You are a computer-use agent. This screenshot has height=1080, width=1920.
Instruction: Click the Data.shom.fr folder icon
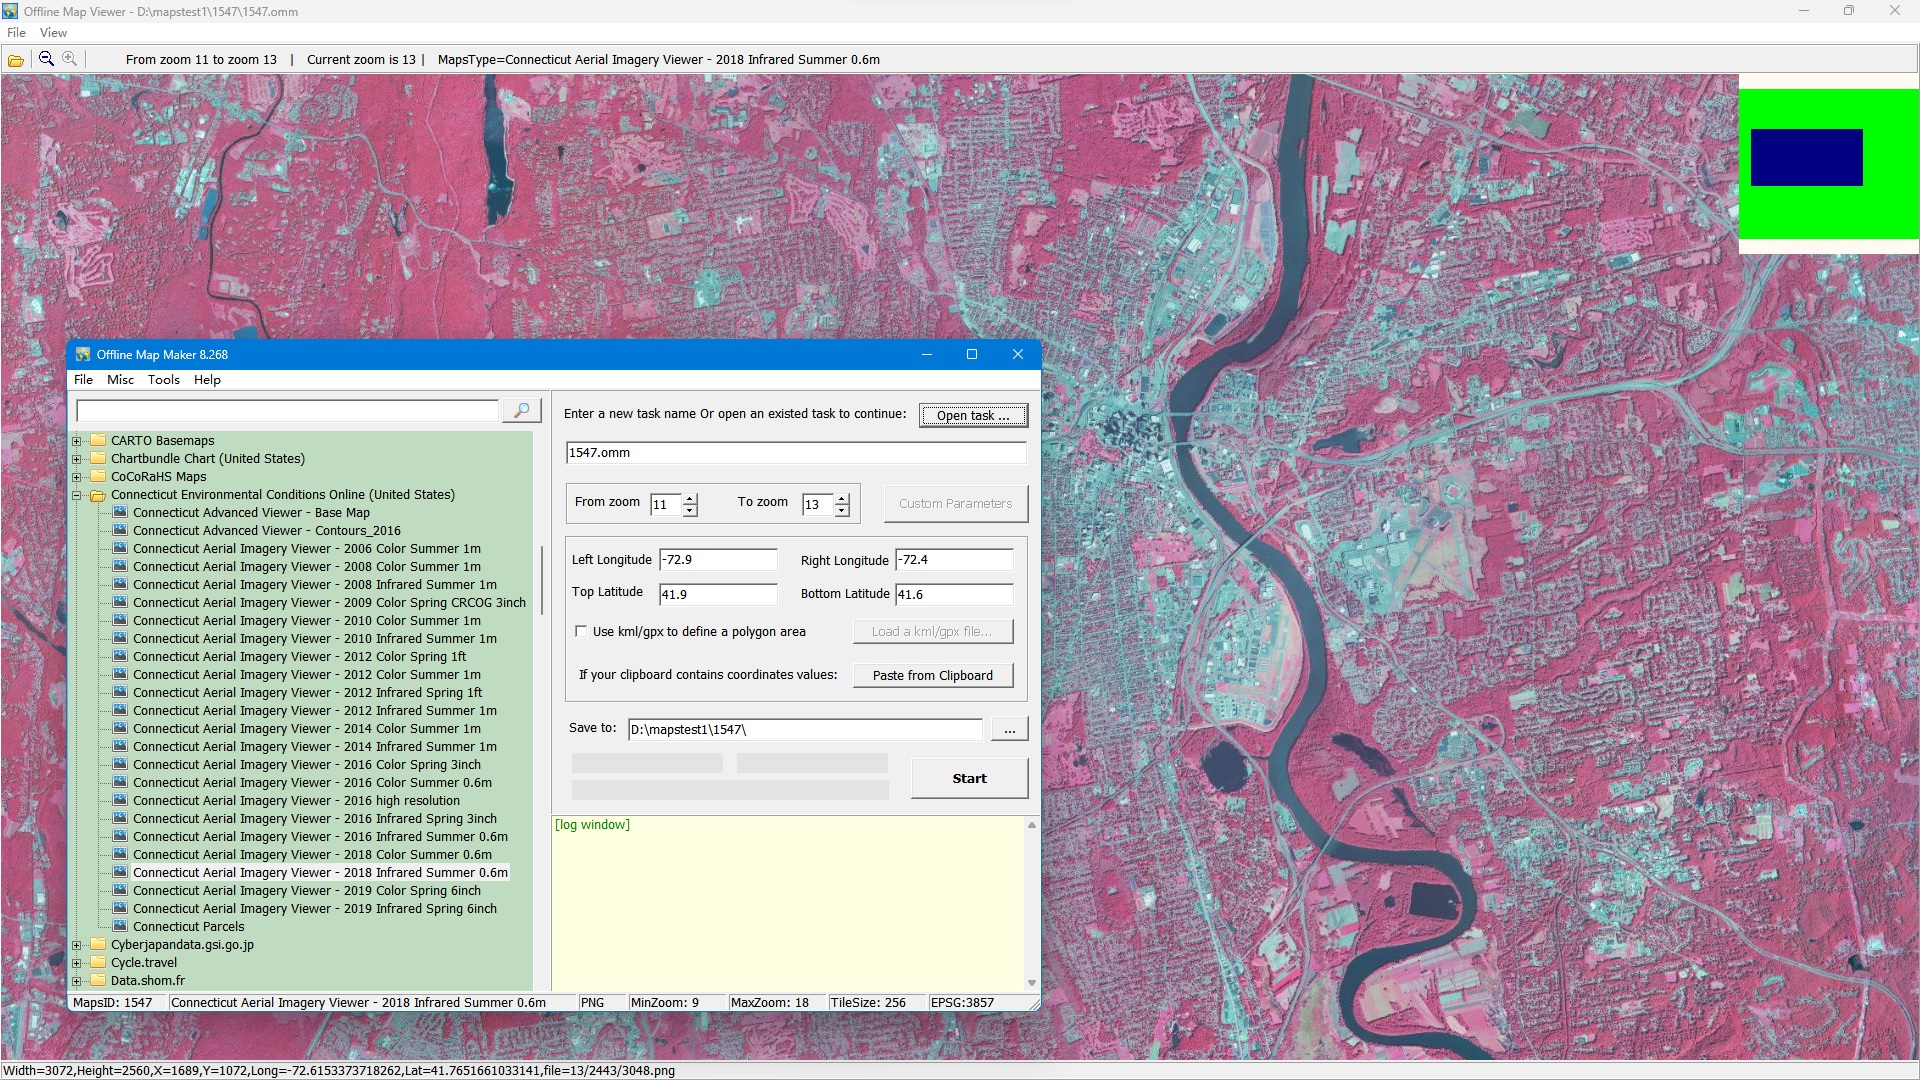98,980
